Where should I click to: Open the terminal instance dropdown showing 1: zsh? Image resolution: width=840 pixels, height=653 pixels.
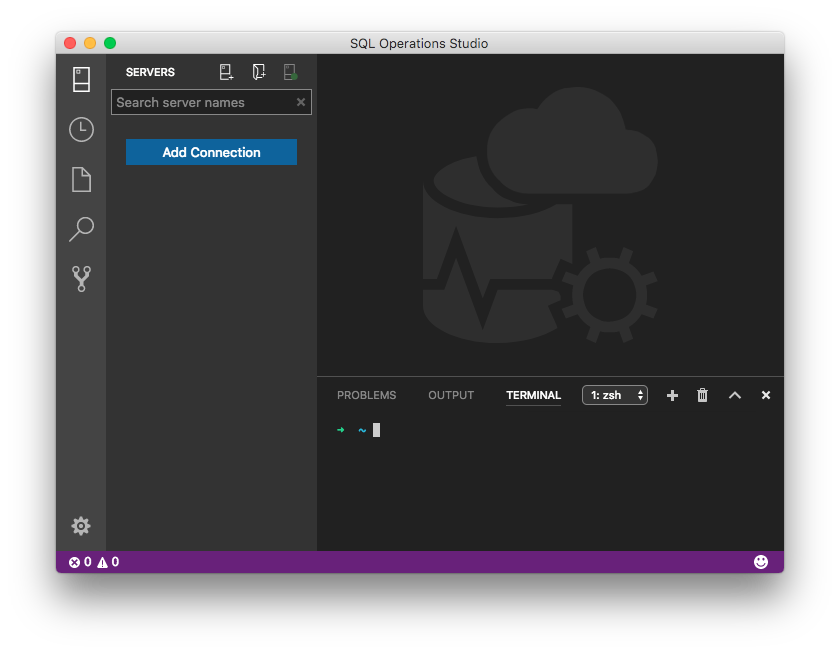(614, 395)
